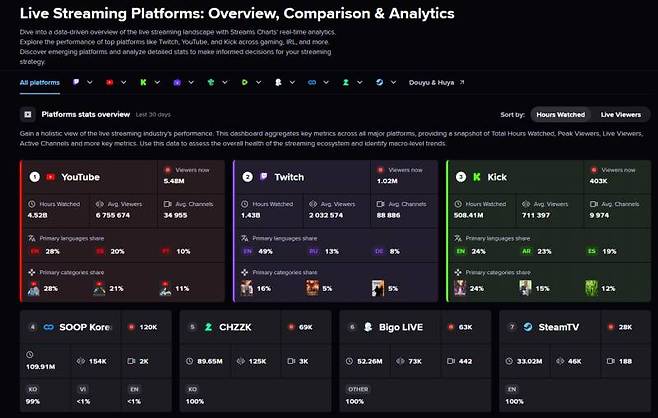Open the green Trovo-style platform icon in the tab bar
This screenshot has width=658, height=418.
[x=211, y=82]
